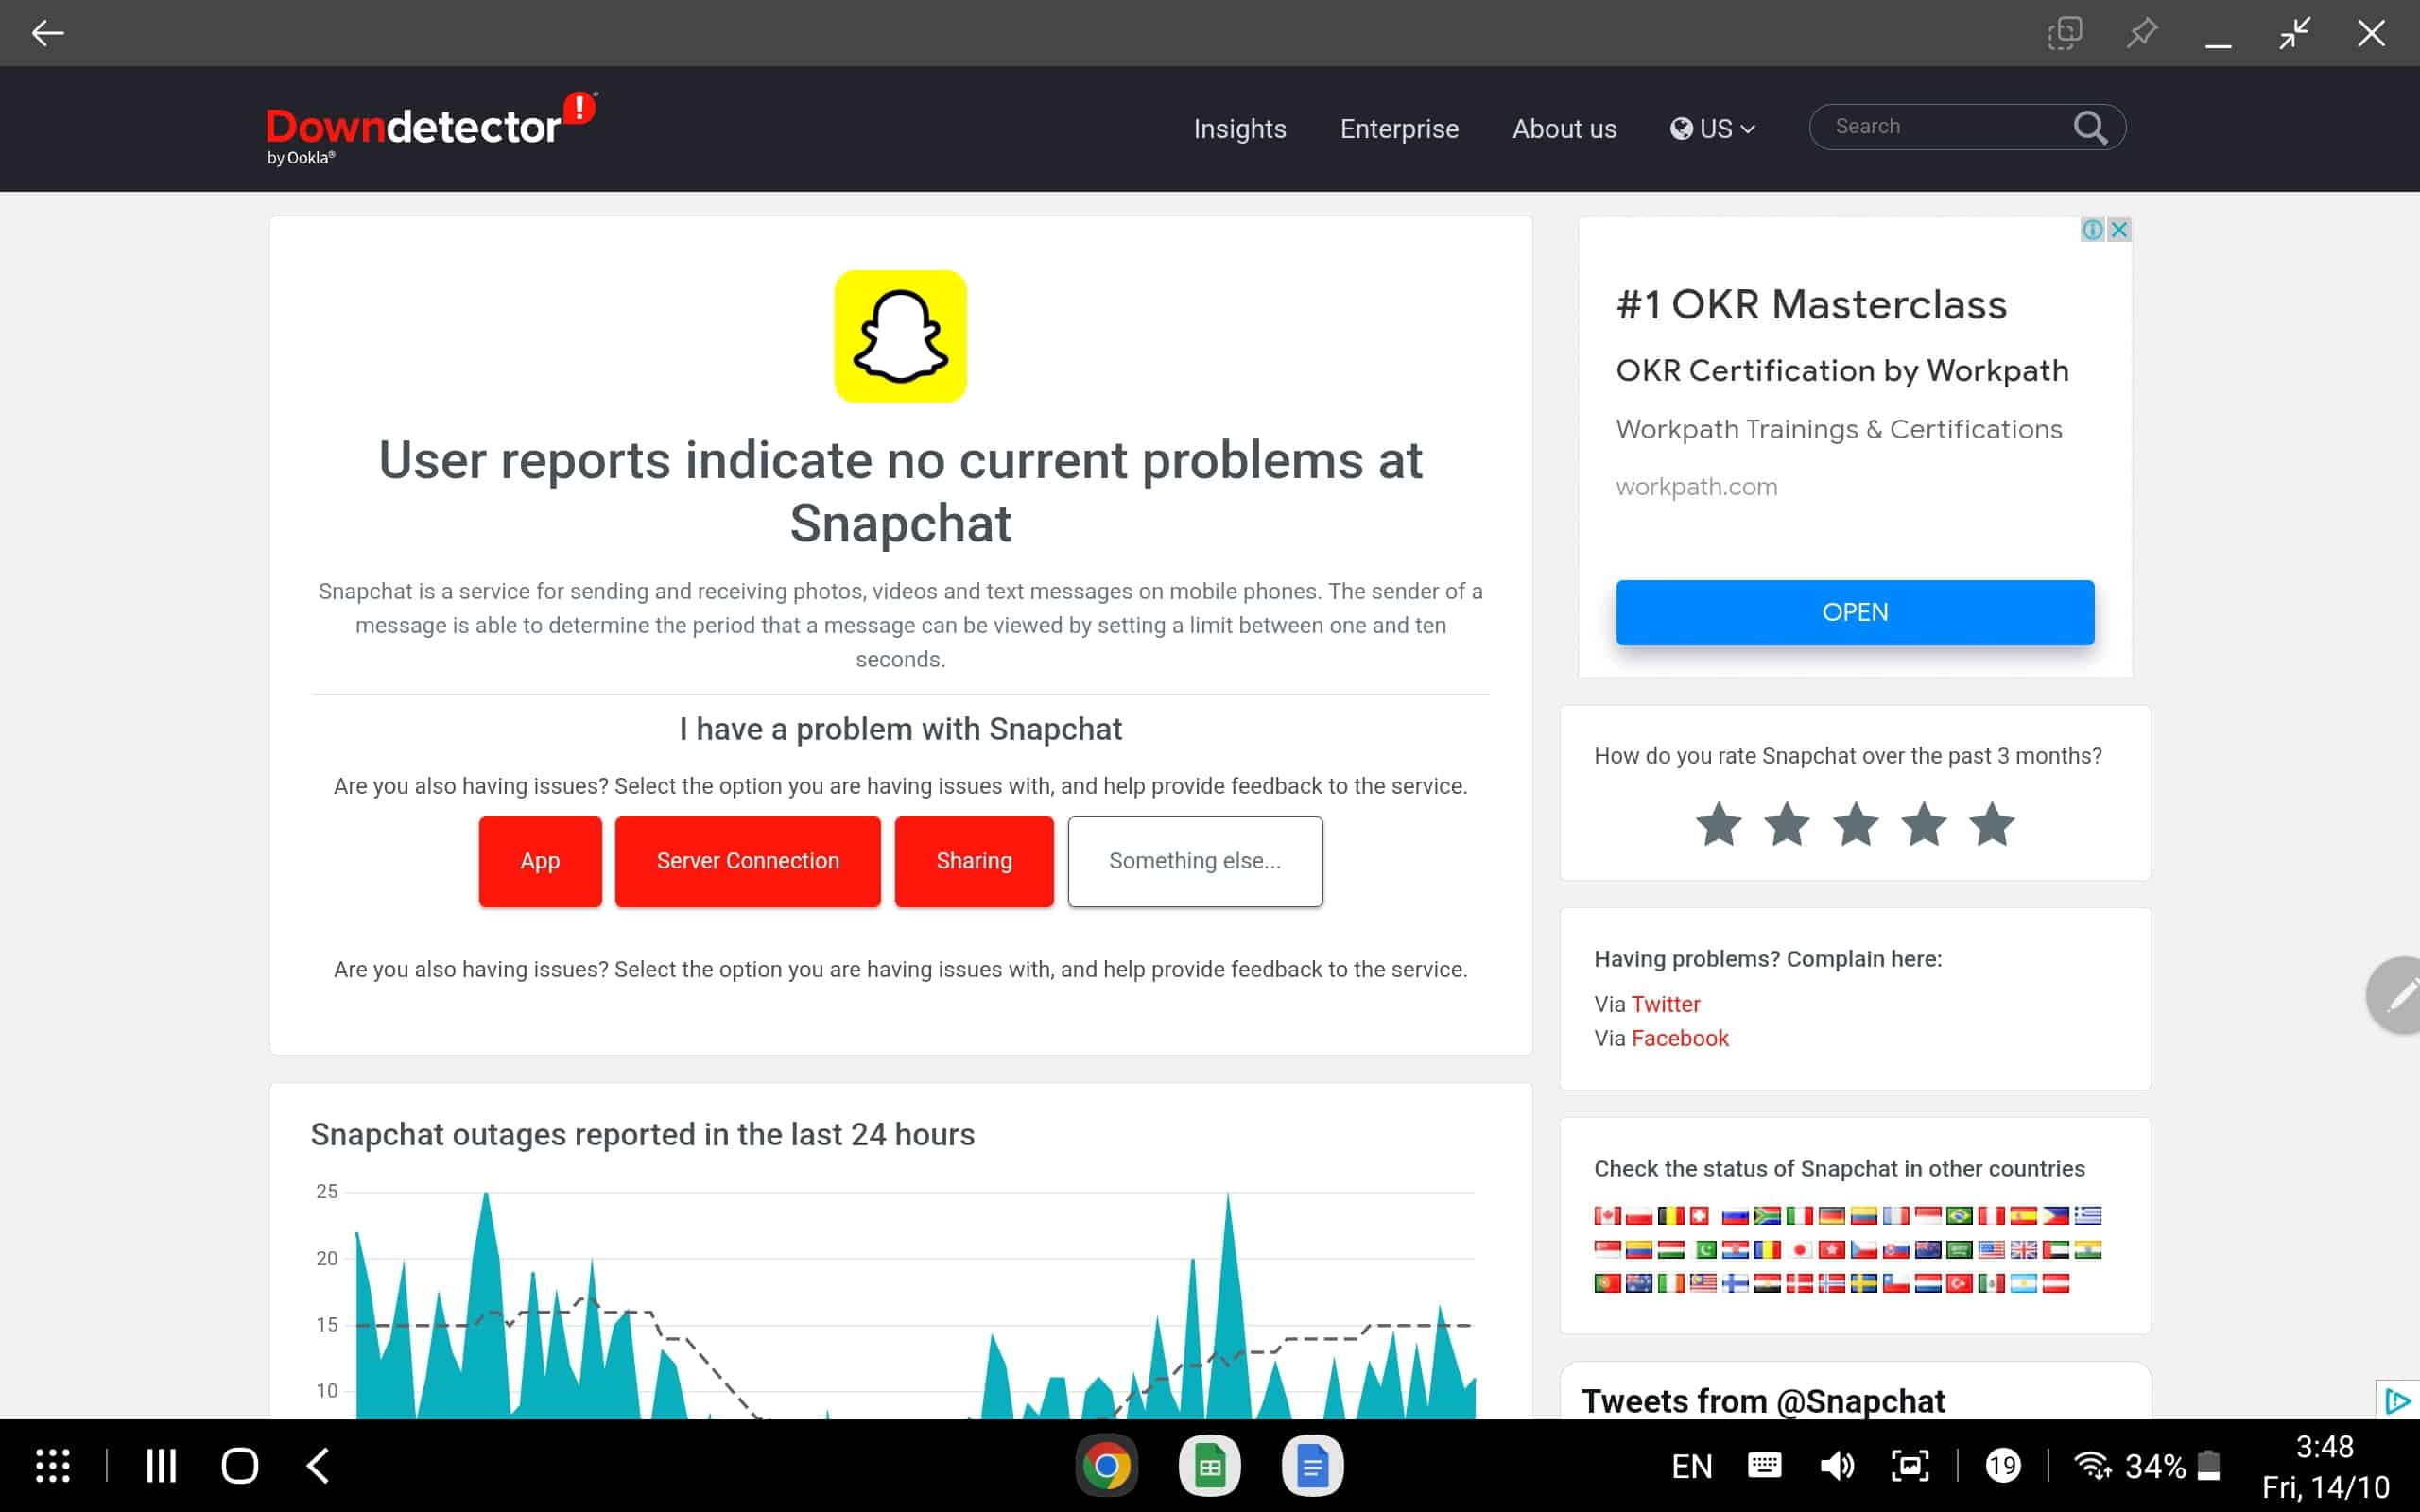Click the Twitter link to complain

coord(1664,1002)
